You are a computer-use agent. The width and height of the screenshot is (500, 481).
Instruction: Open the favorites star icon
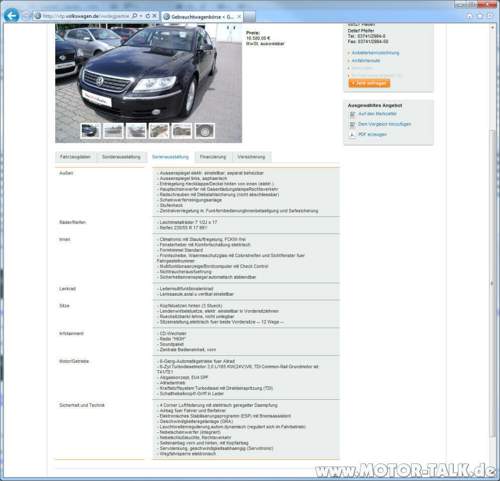(x=480, y=16)
